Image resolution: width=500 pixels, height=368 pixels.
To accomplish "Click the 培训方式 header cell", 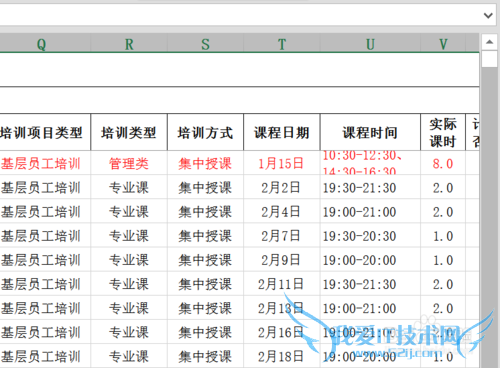I will (x=205, y=132).
